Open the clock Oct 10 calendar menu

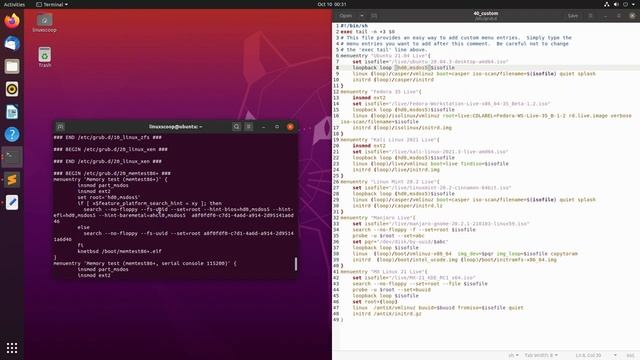point(332,4)
